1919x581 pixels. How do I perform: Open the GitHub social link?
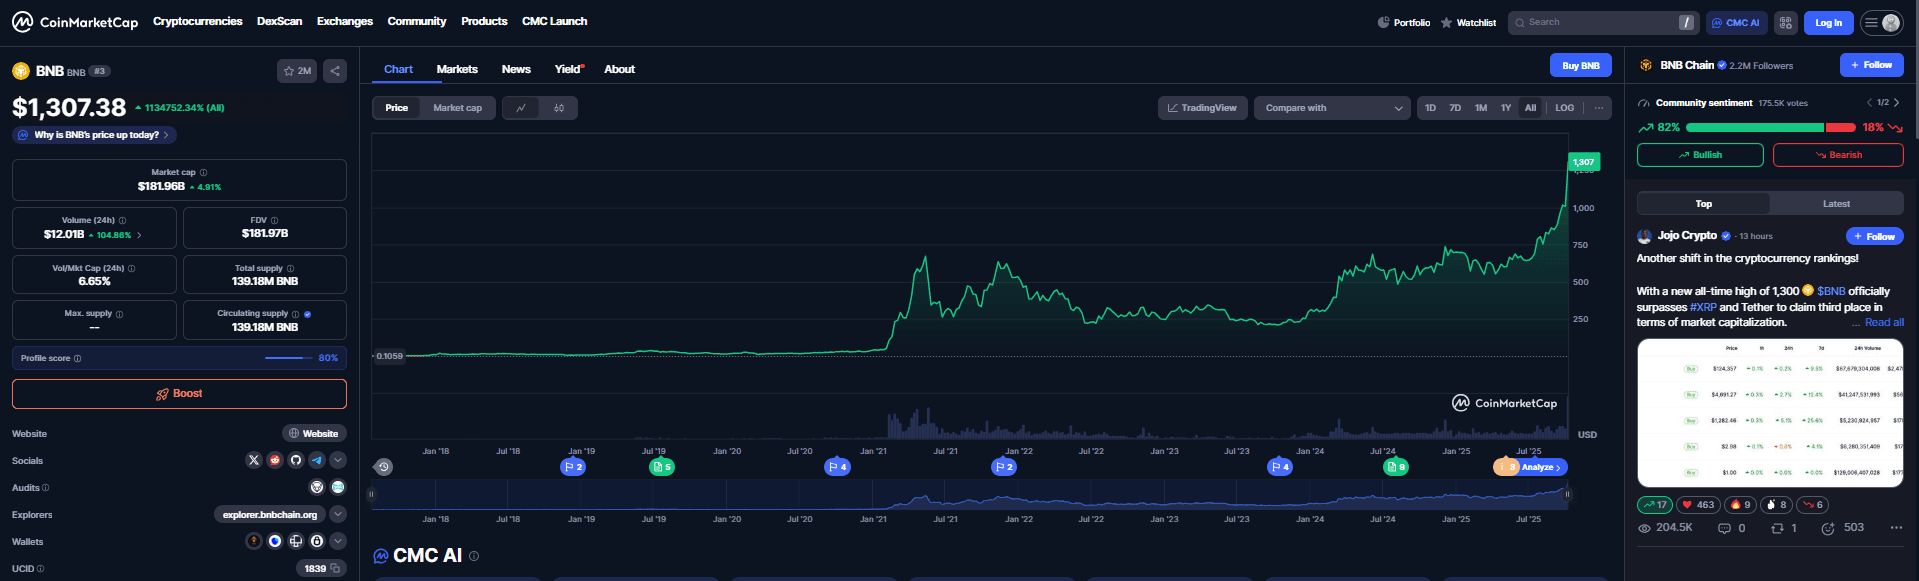point(296,460)
